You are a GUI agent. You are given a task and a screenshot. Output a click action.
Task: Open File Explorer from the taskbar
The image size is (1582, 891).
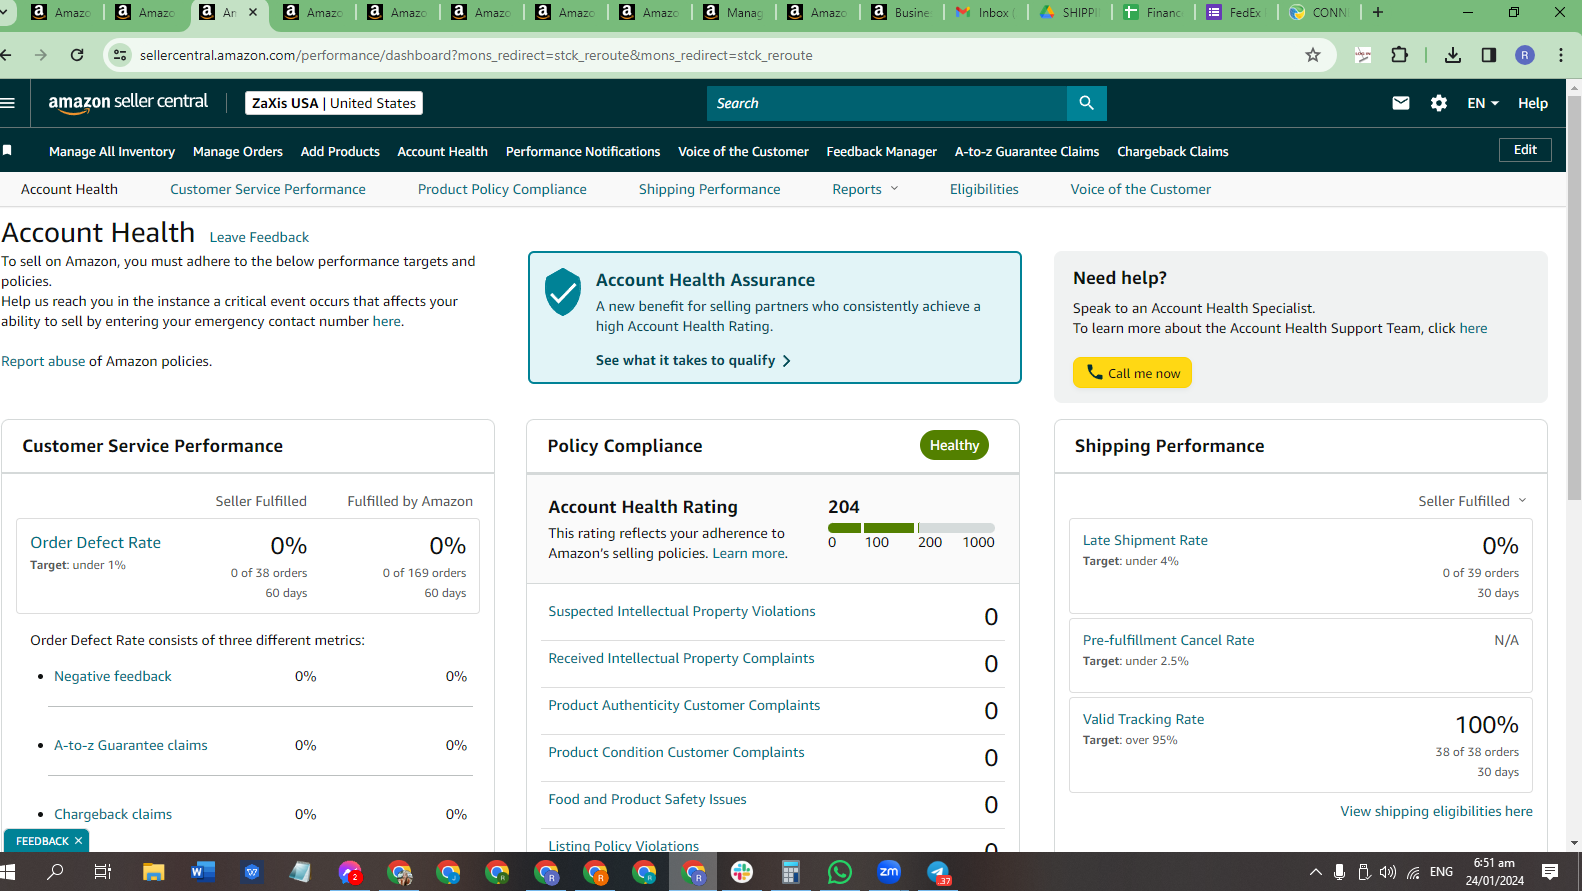click(153, 872)
